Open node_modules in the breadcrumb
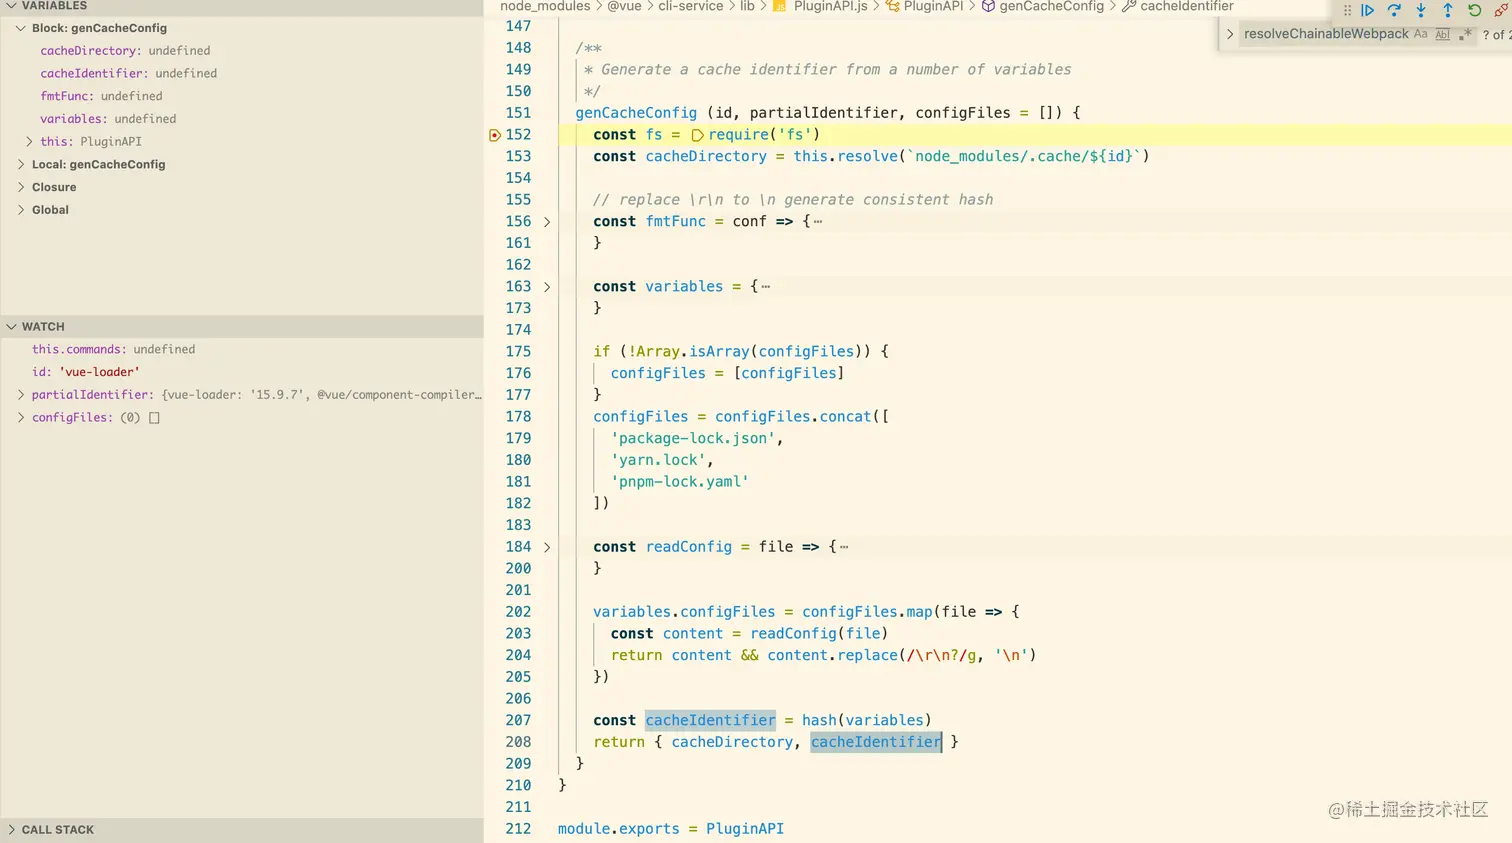The height and width of the screenshot is (843, 1512). tap(545, 6)
